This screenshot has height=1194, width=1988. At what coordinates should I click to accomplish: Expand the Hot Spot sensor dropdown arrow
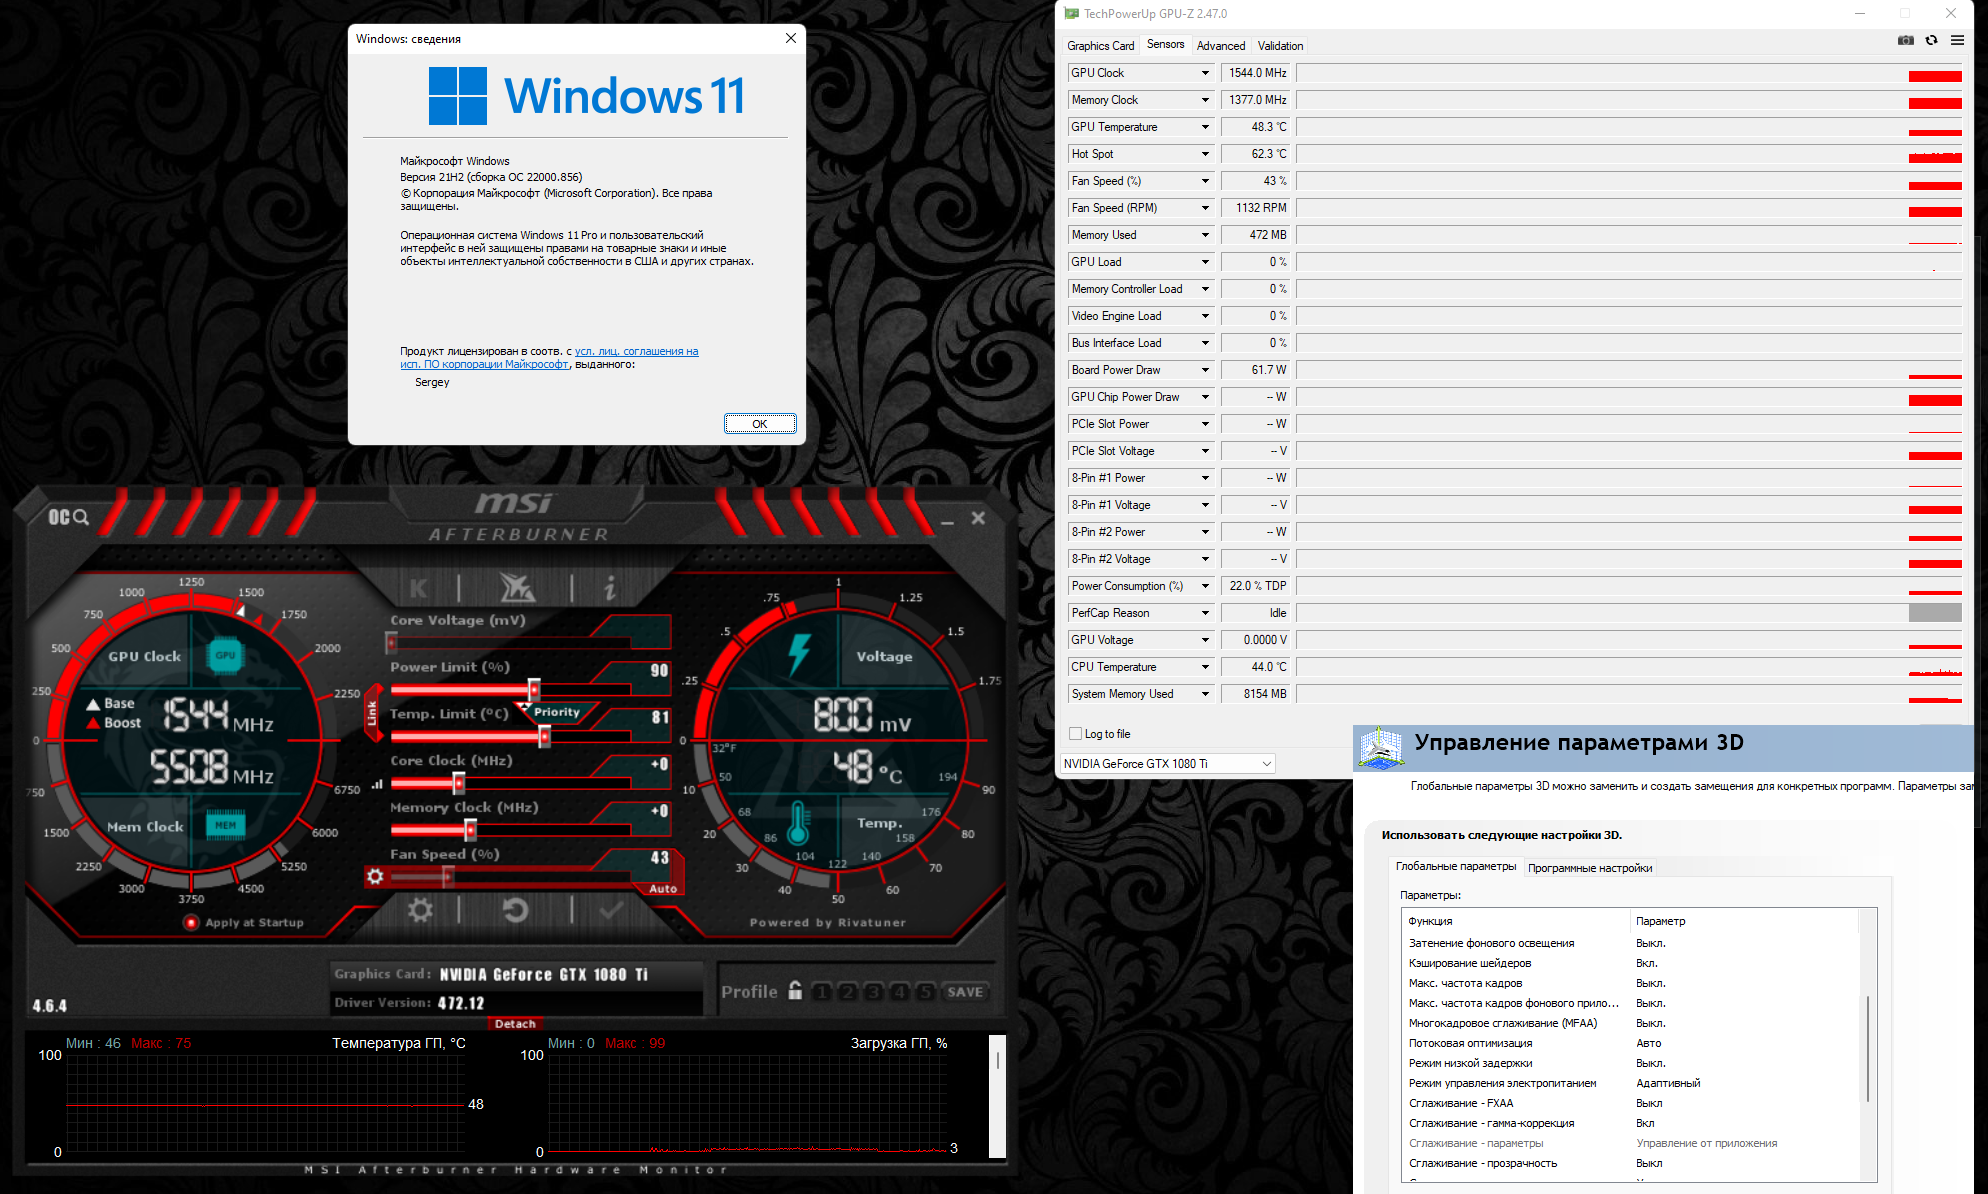tap(1205, 154)
